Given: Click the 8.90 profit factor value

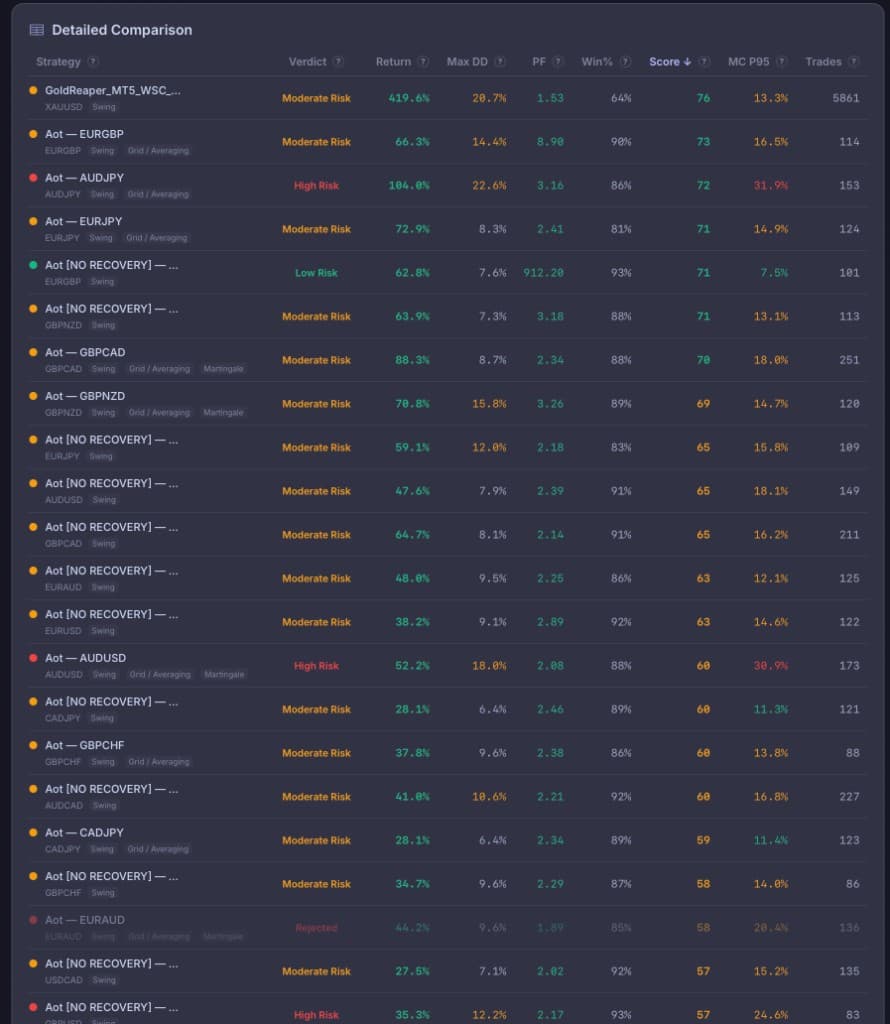Looking at the screenshot, I should point(550,142).
